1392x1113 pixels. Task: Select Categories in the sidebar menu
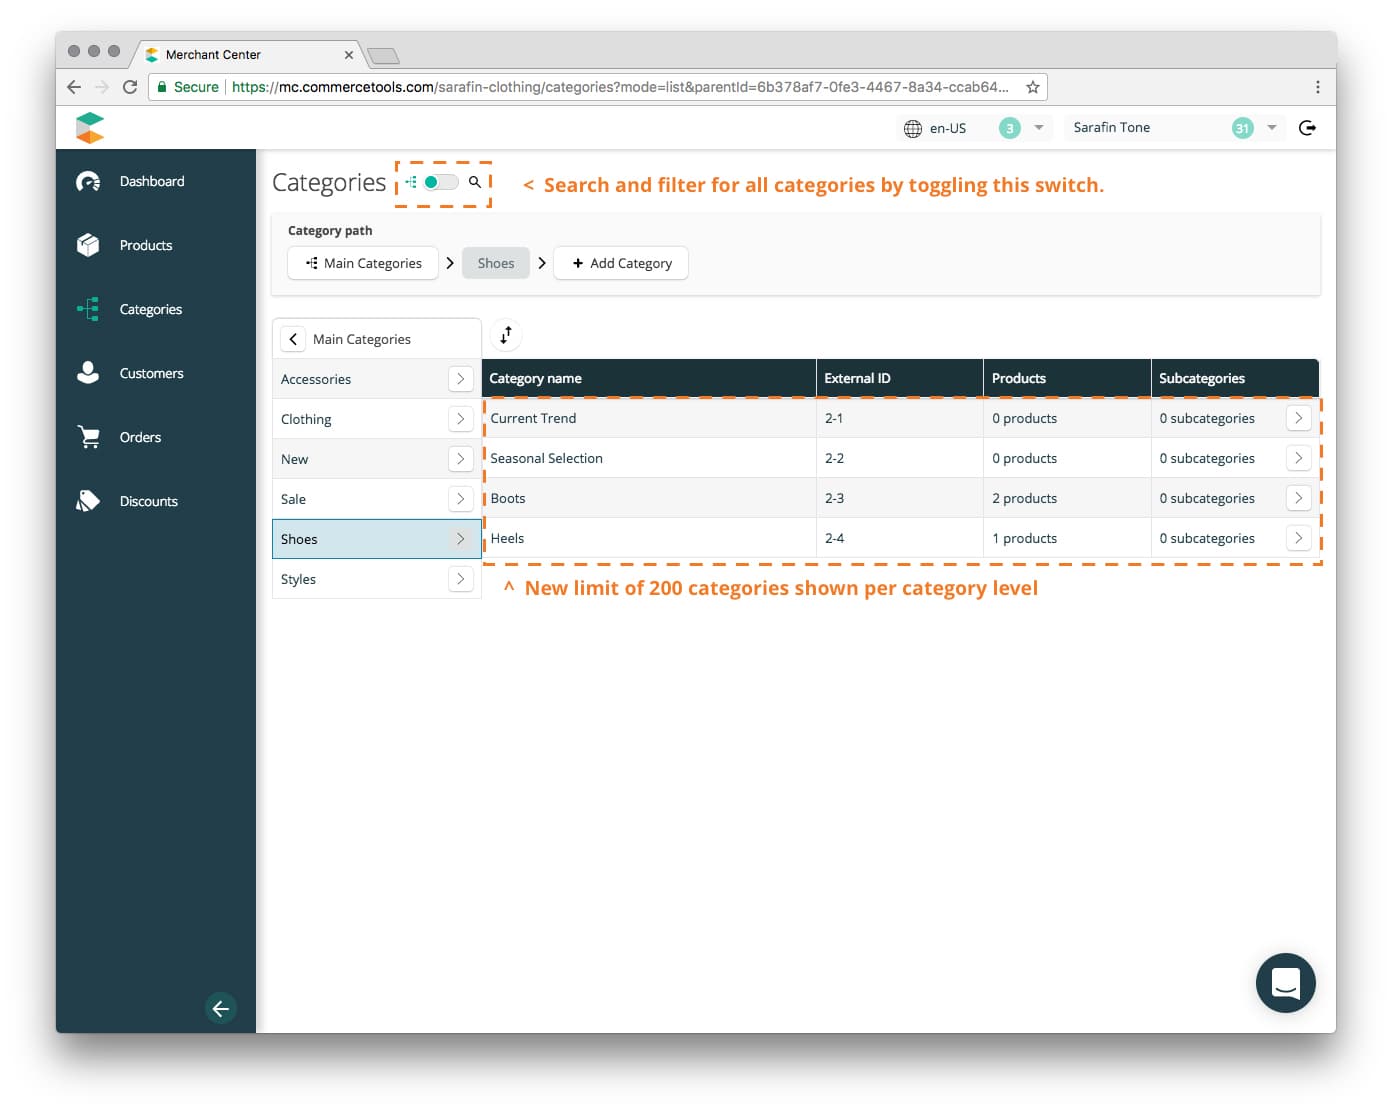tap(151, 309)
